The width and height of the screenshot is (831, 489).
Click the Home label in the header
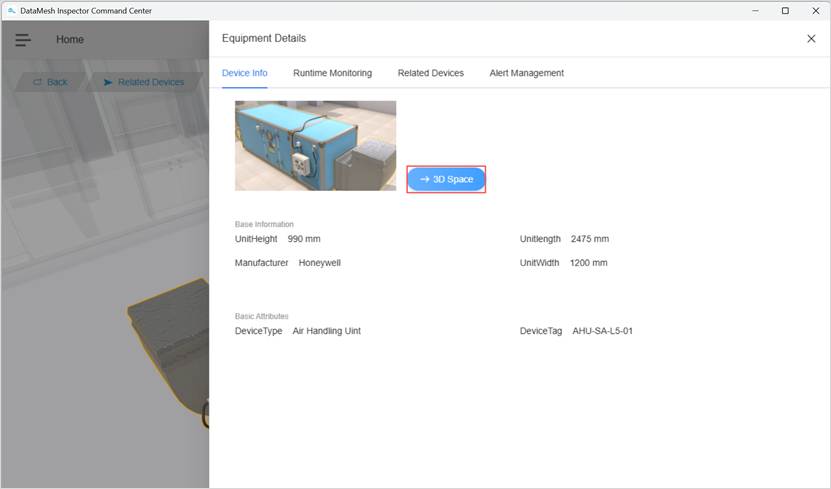coord(70,40)
